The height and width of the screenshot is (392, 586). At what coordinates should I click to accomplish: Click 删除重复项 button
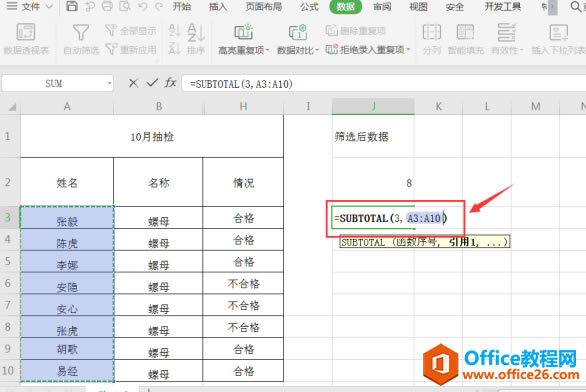[355, 31]
